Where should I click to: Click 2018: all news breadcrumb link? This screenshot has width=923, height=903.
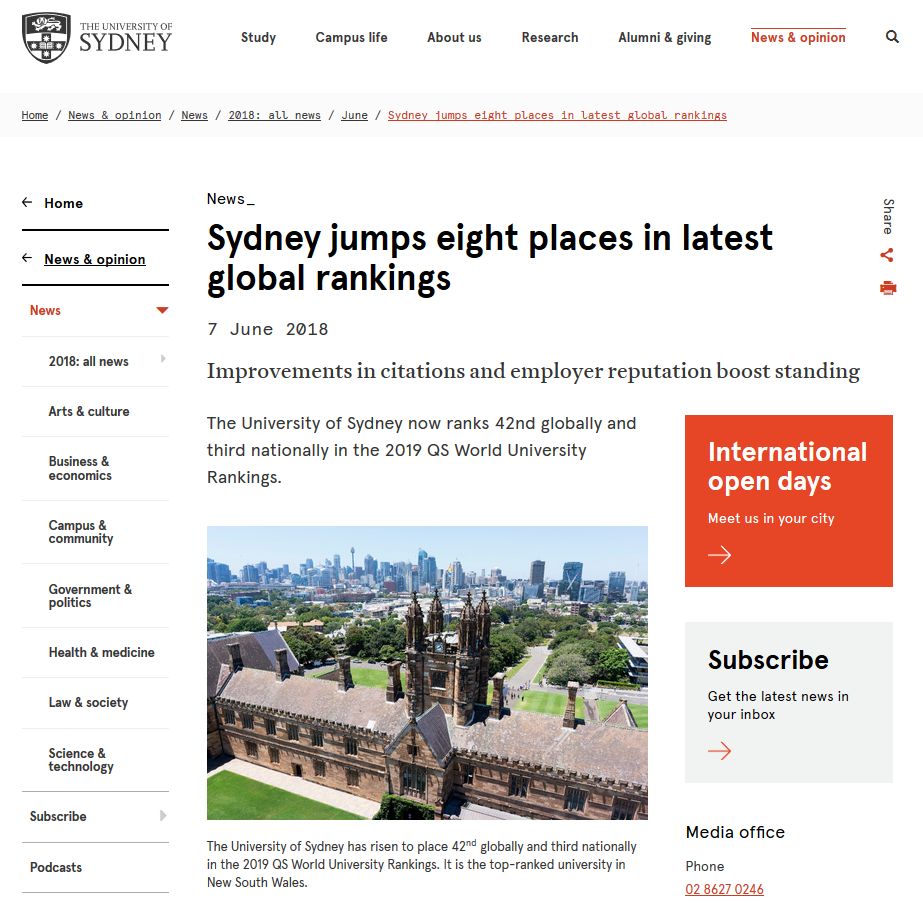[x=274, y=115]
